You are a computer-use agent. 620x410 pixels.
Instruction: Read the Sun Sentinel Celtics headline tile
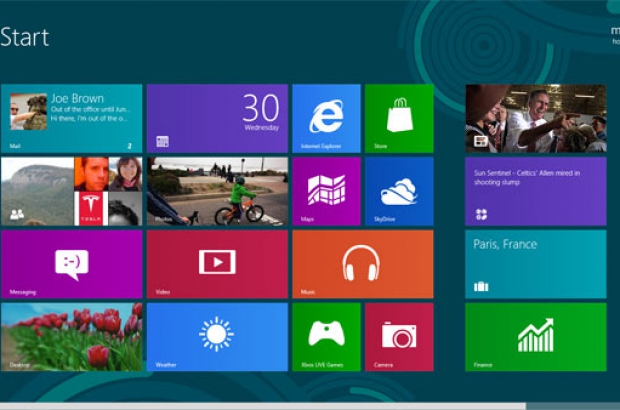[x=535, y=191]
